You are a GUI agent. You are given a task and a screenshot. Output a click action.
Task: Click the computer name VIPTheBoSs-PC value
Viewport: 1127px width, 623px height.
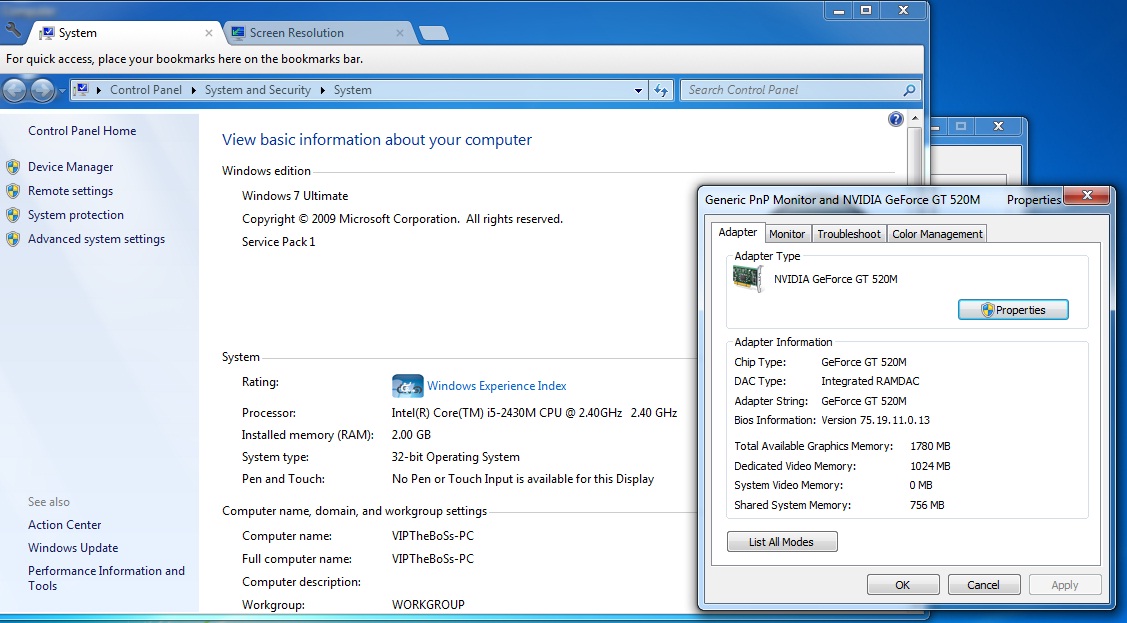point(433,536)
